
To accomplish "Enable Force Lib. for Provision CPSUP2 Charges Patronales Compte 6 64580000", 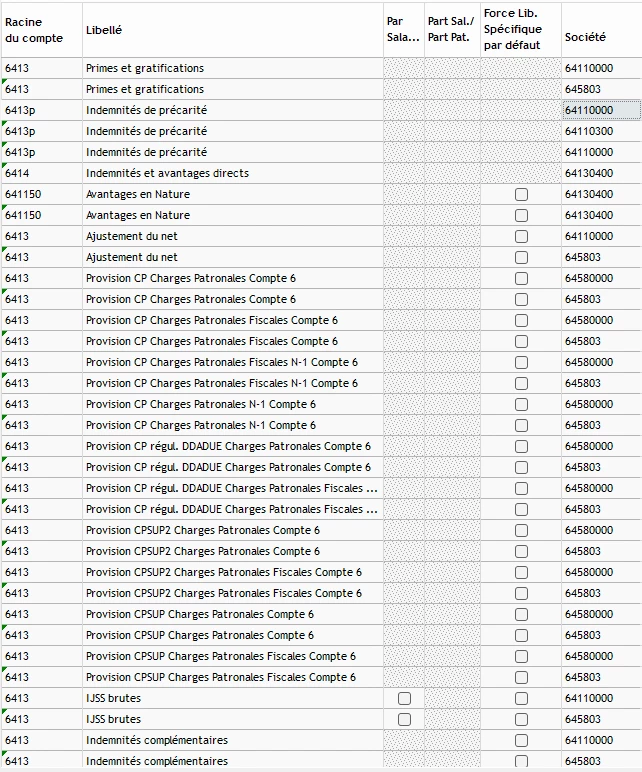I will 521,530.
